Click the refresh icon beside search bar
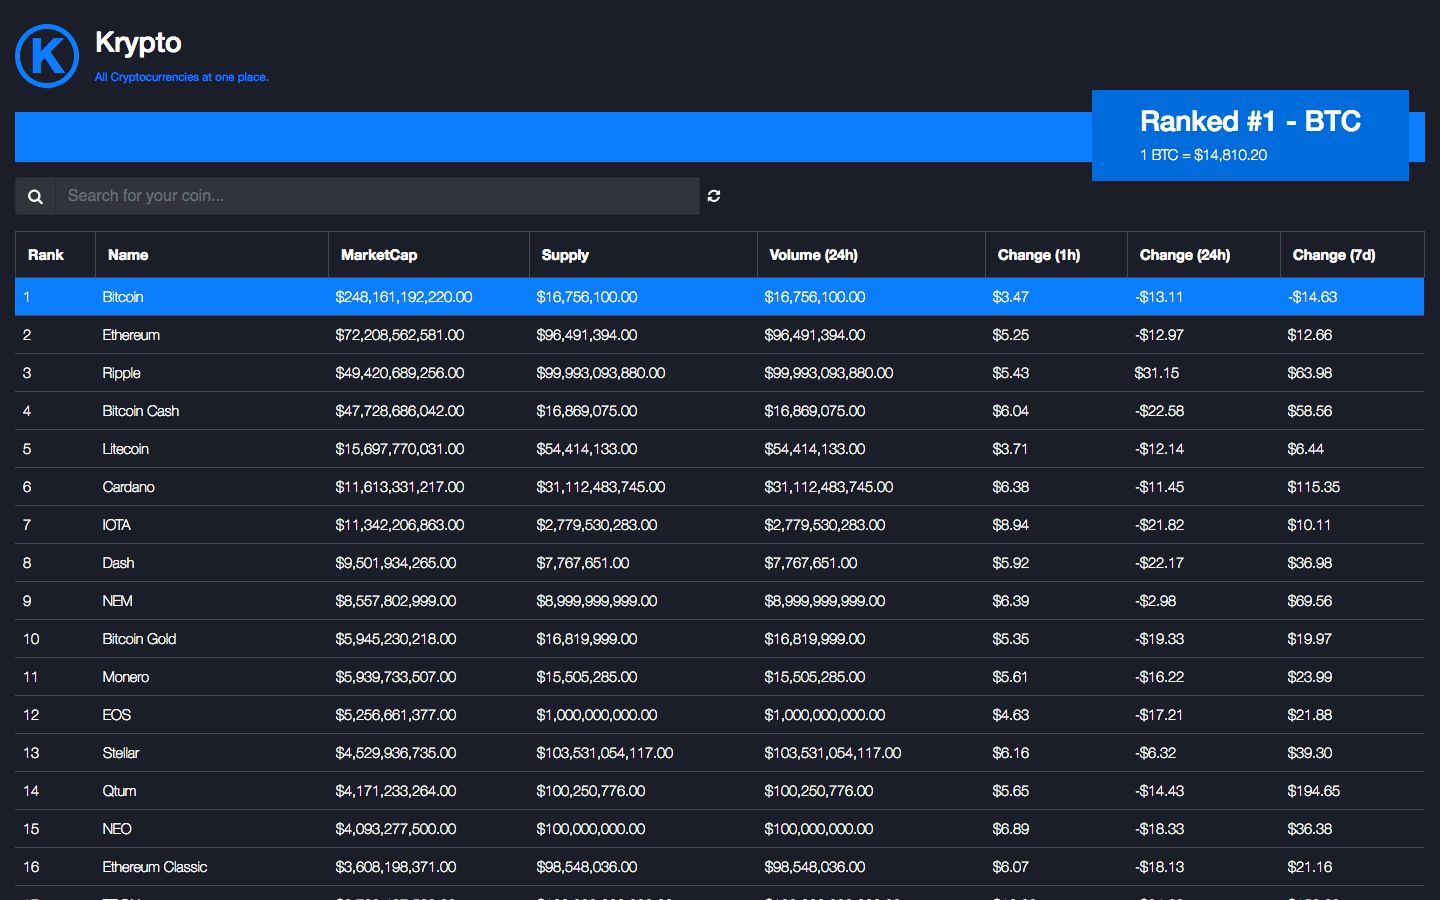The height and width of the screenshot is (900, 1440). (714, 196)
